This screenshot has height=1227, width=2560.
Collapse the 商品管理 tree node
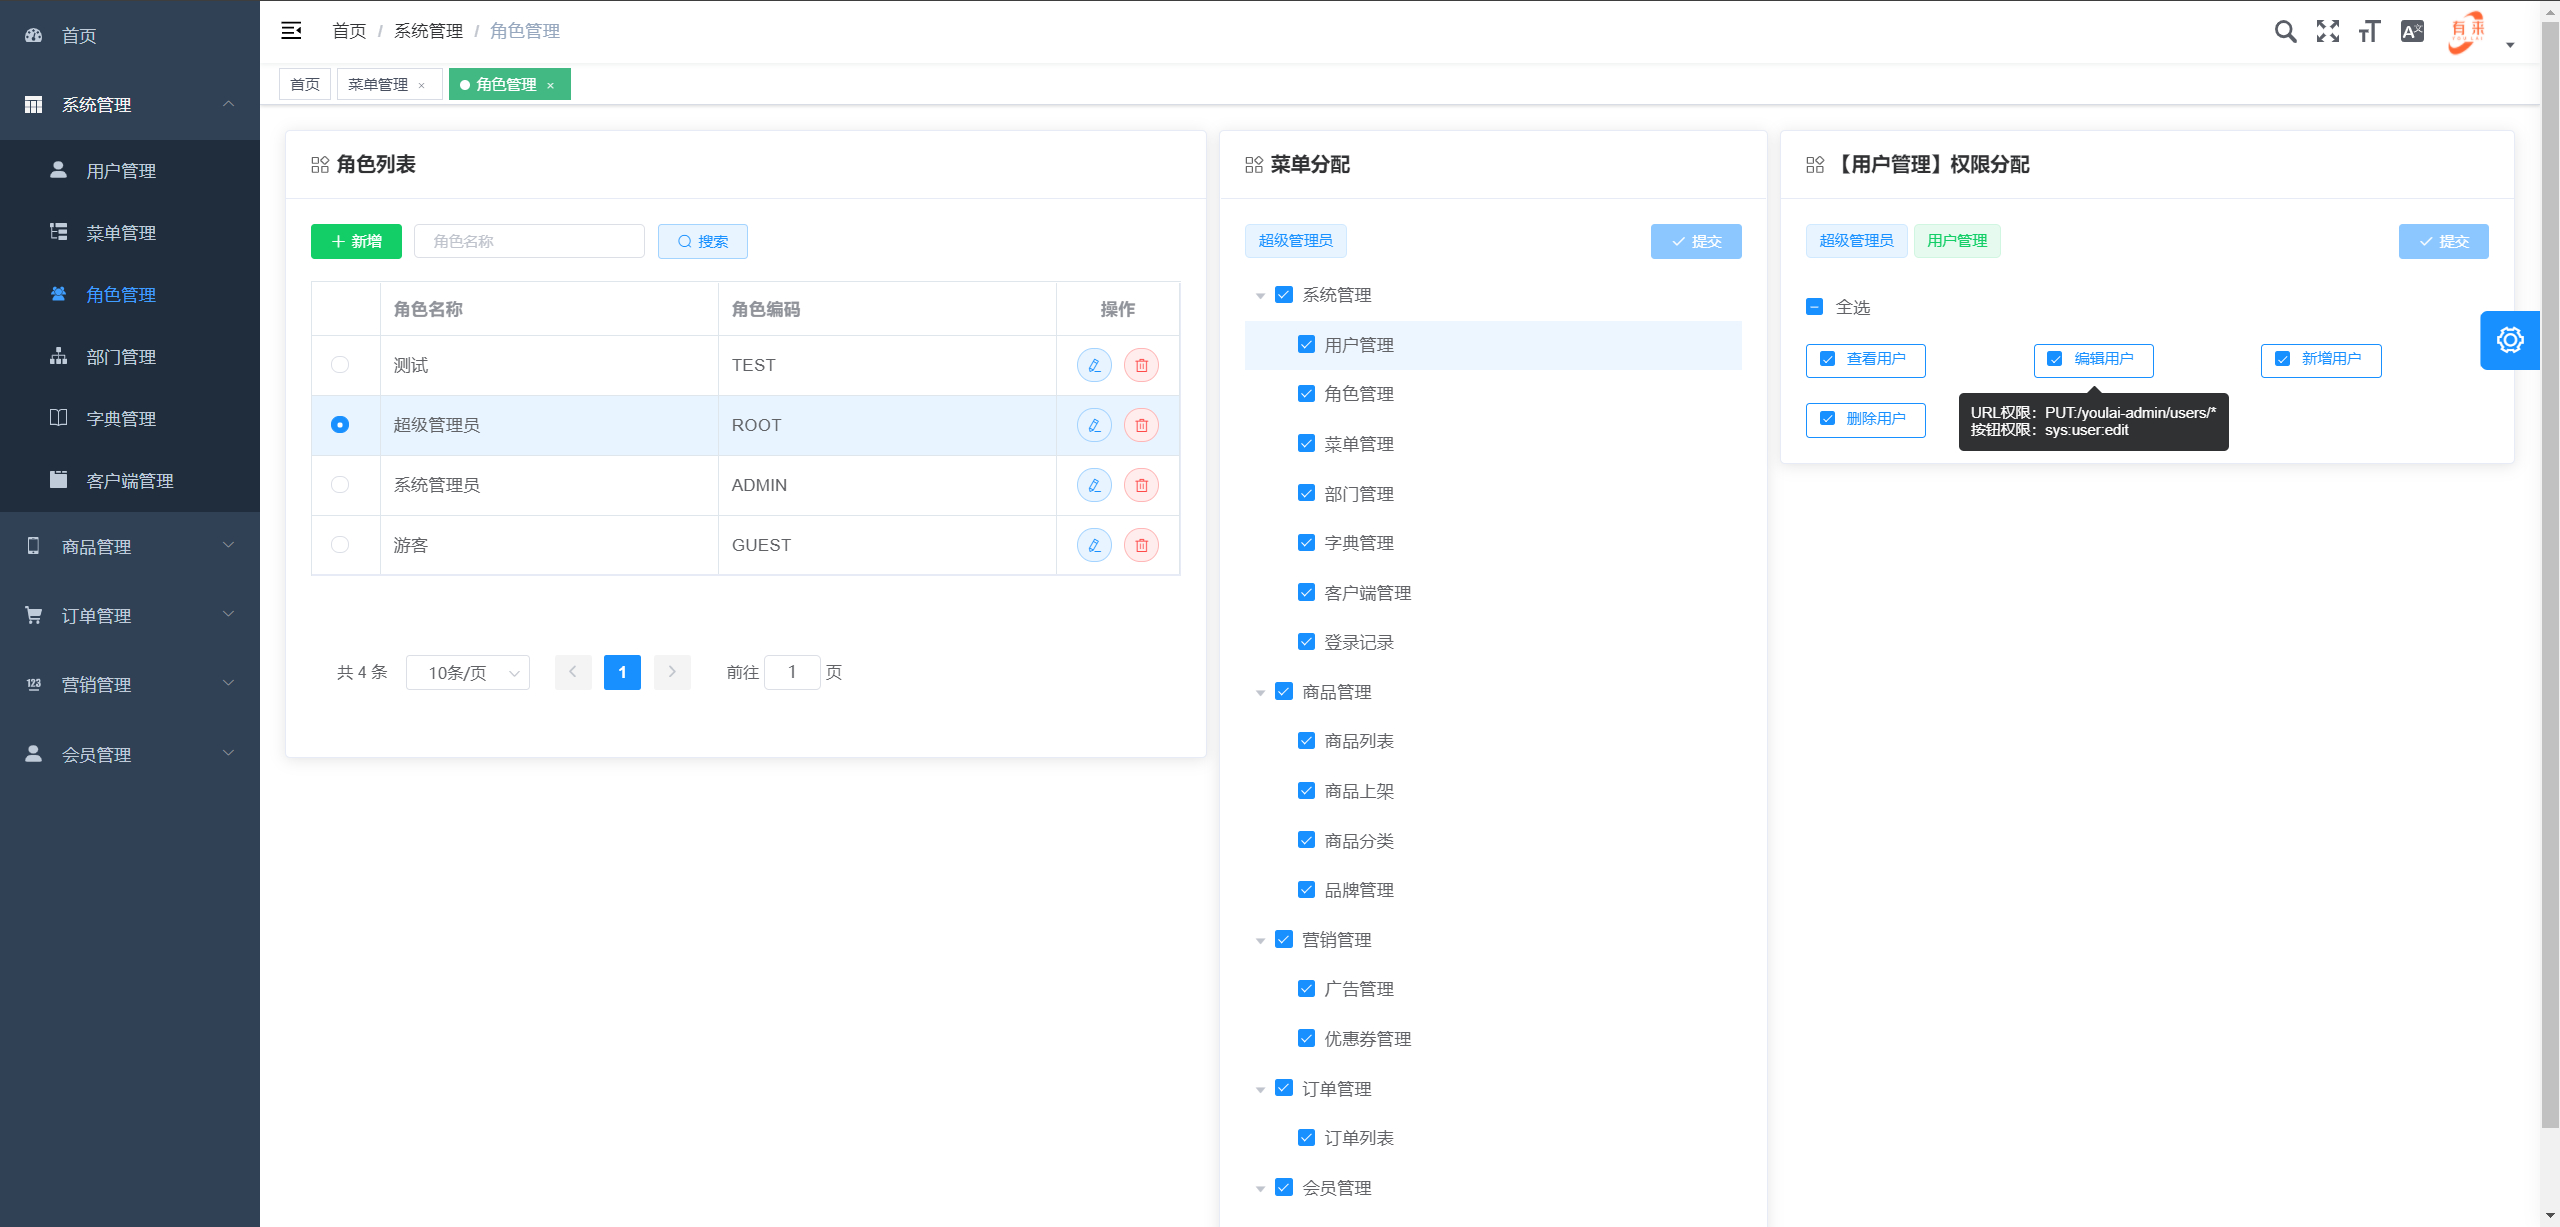point(1260,691)
